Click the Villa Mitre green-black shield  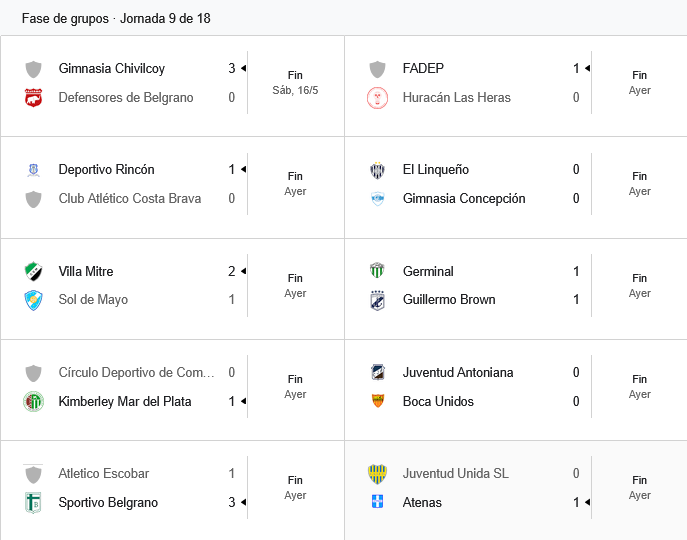[33, 271]
